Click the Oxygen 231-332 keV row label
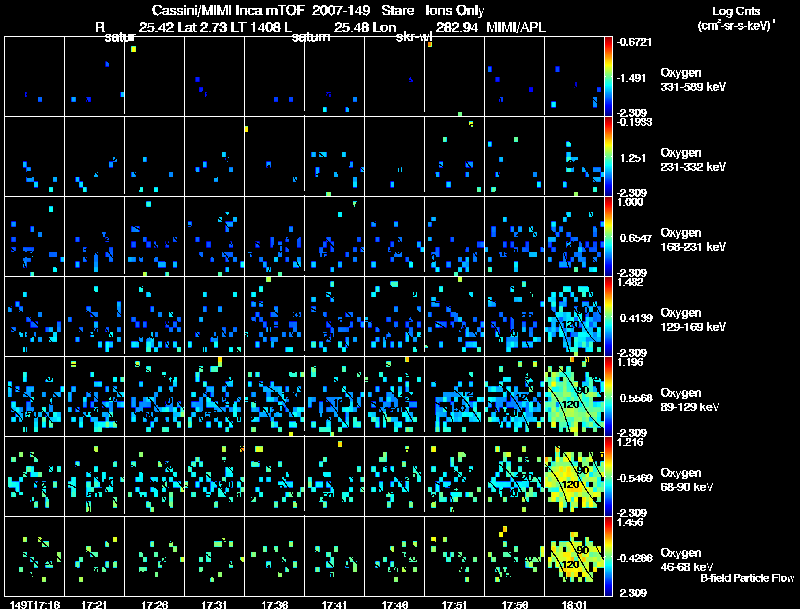 pyautogui.click(x=692, y=160)
